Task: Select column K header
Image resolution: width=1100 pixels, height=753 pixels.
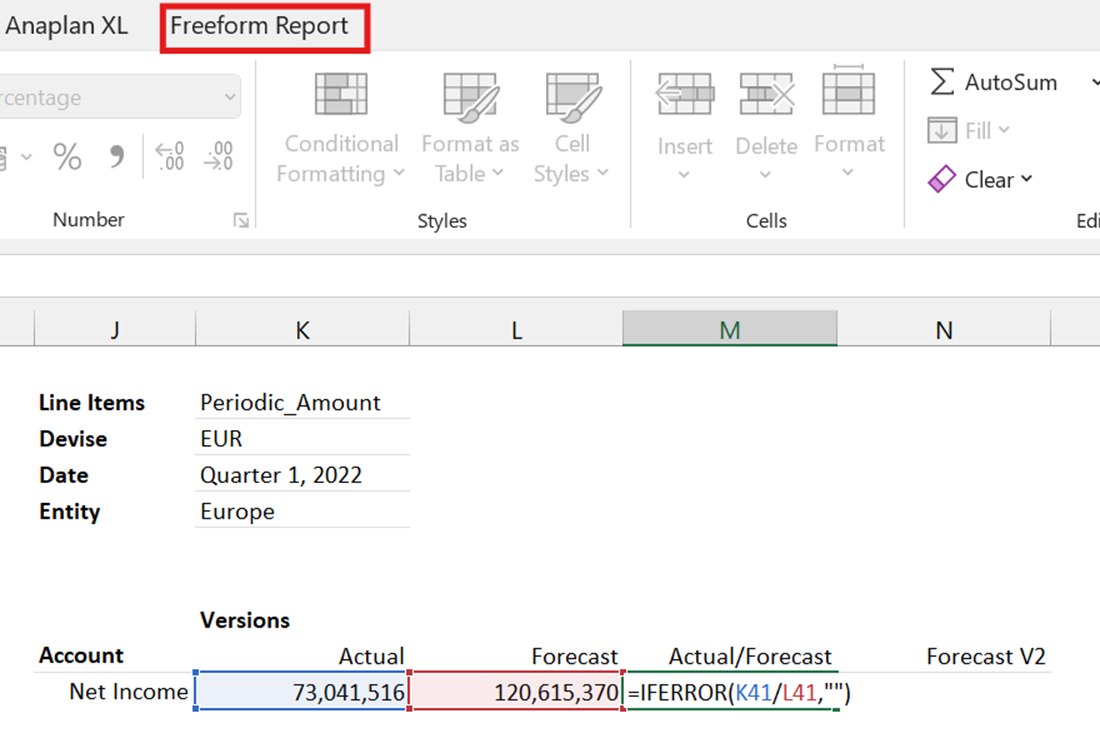Action: [302, 330]
